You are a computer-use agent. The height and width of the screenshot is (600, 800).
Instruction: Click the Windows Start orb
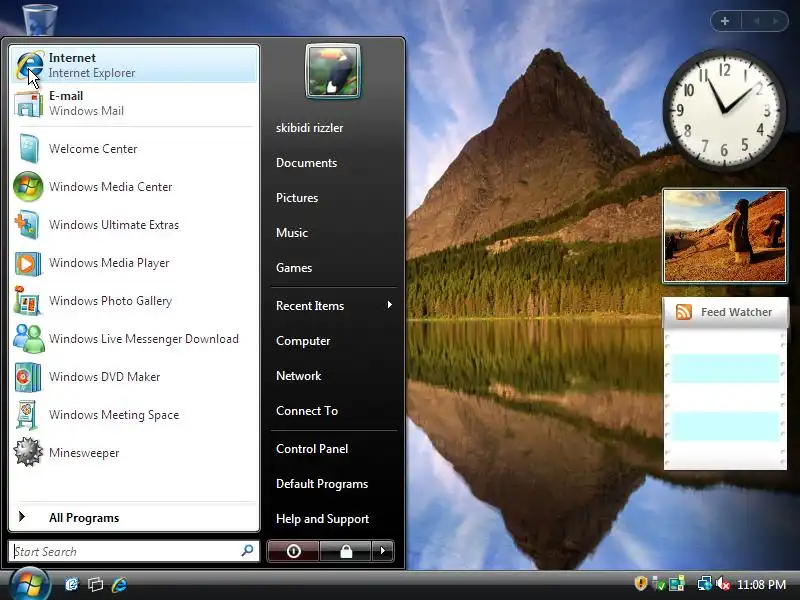pos(30,584)
